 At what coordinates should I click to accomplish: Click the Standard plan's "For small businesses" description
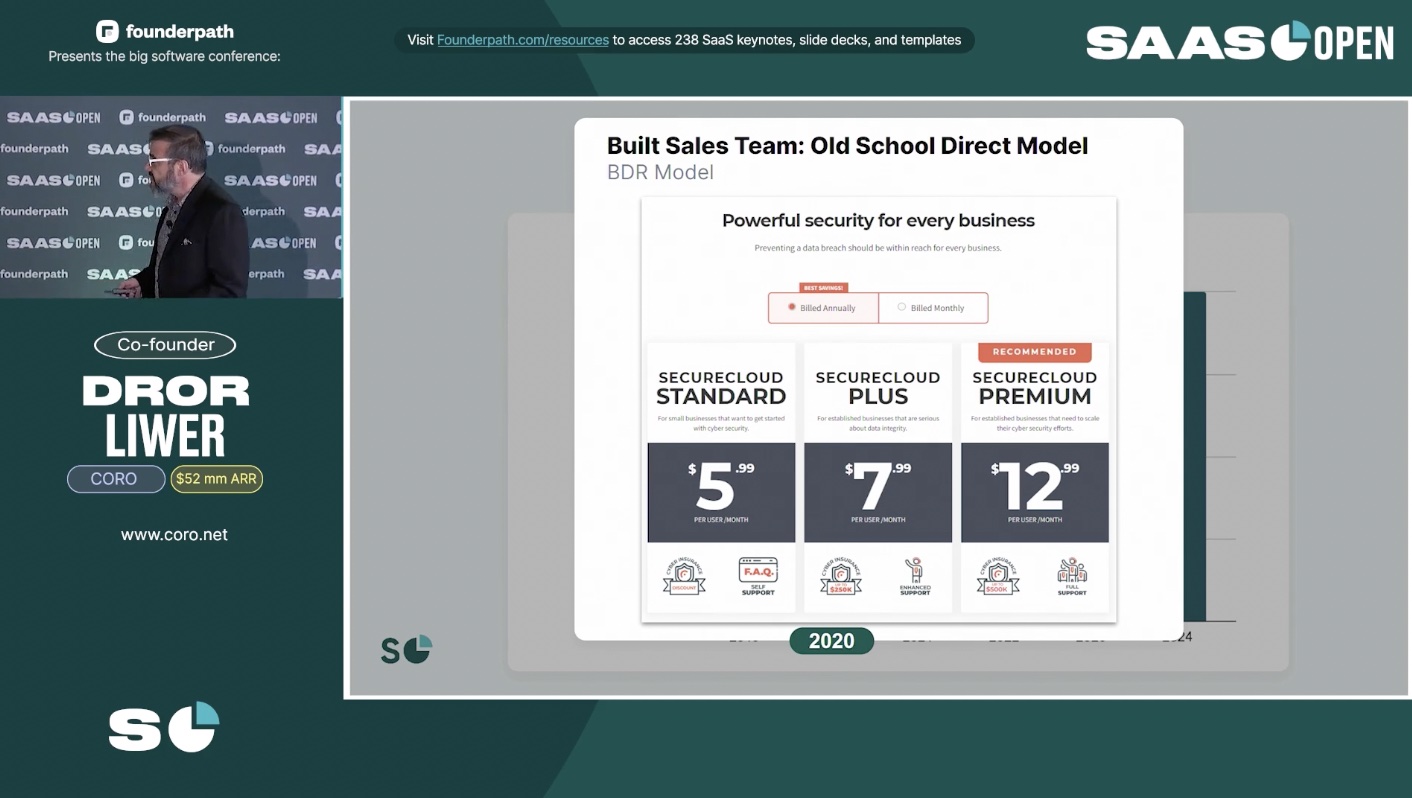coord(721,423)
